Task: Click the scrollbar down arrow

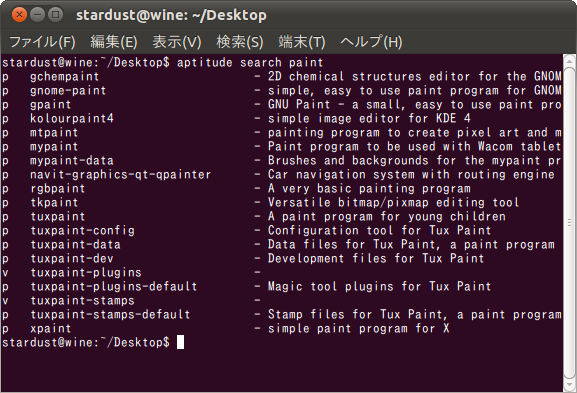Action: (x=570, y=385)
